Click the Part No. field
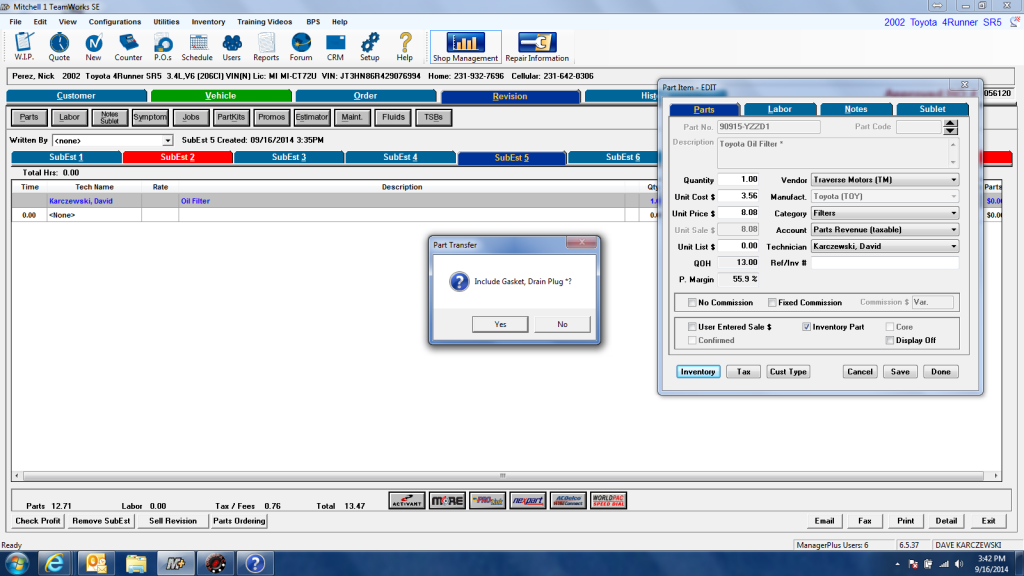Screen dimensions: 1024x576 click(x=769, y=127)
